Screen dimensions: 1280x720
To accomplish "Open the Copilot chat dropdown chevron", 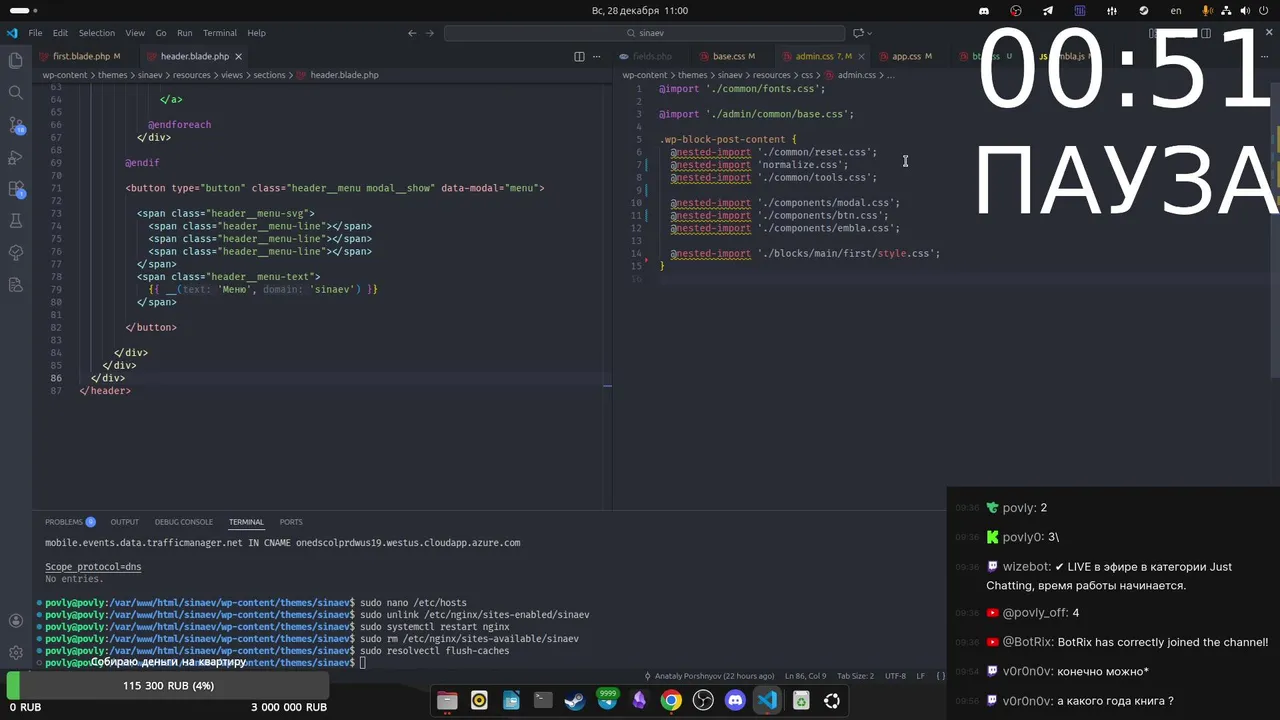I will pyautogui.click(x=870, y=33).
